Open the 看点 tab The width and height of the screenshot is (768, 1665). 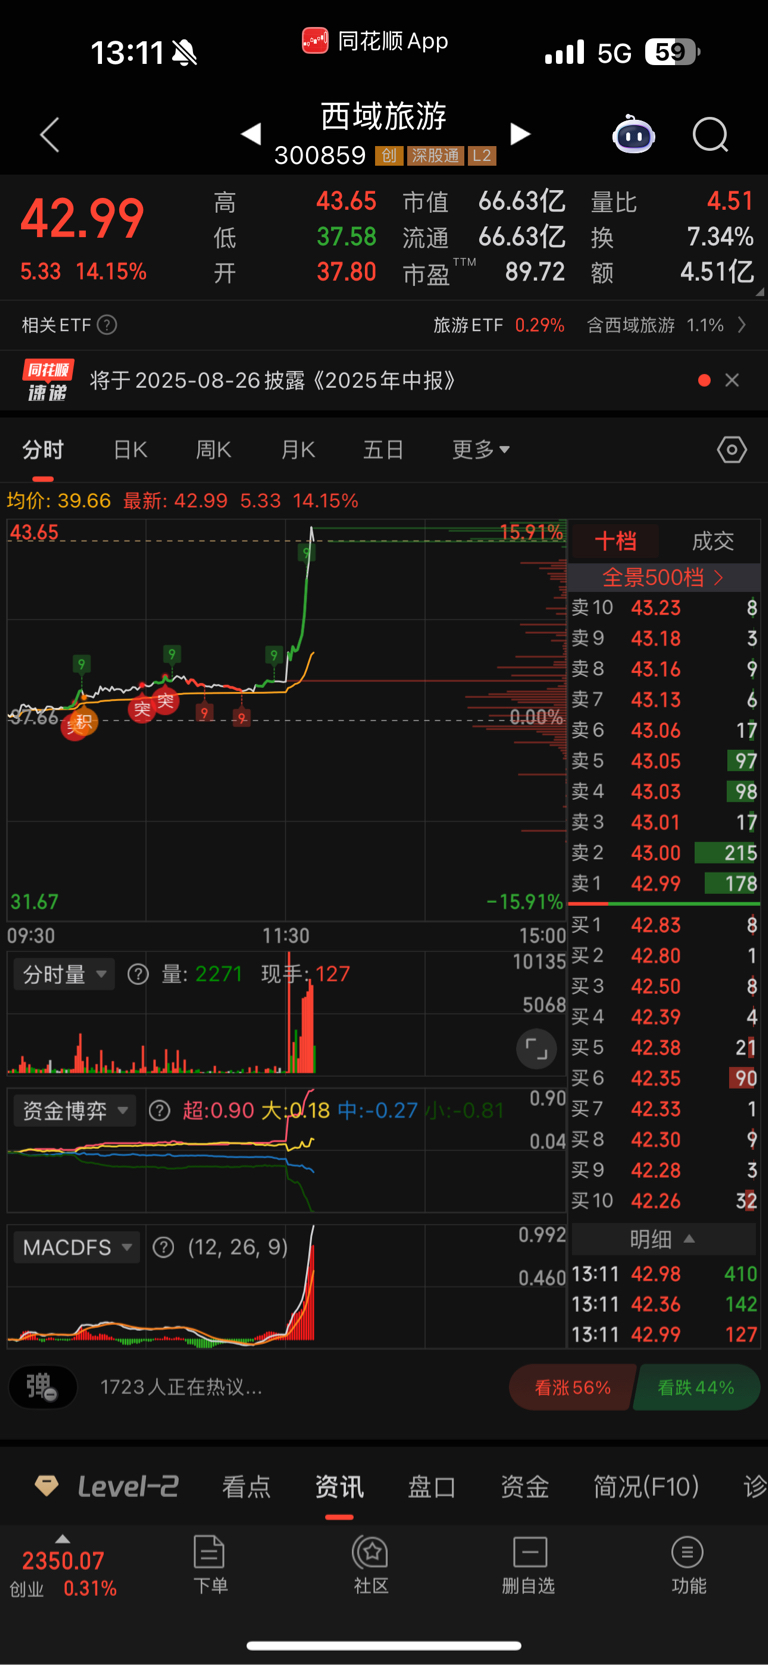click(246, 1487)
